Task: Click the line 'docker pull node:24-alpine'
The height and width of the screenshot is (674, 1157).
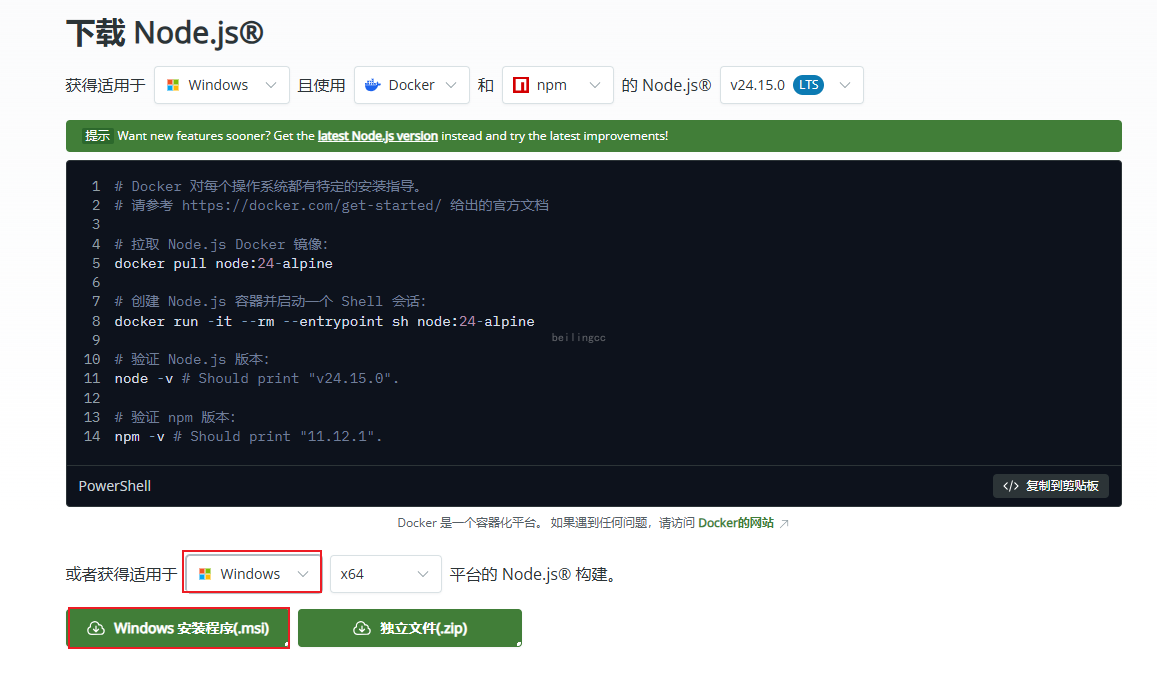Action: click(224, 264)
